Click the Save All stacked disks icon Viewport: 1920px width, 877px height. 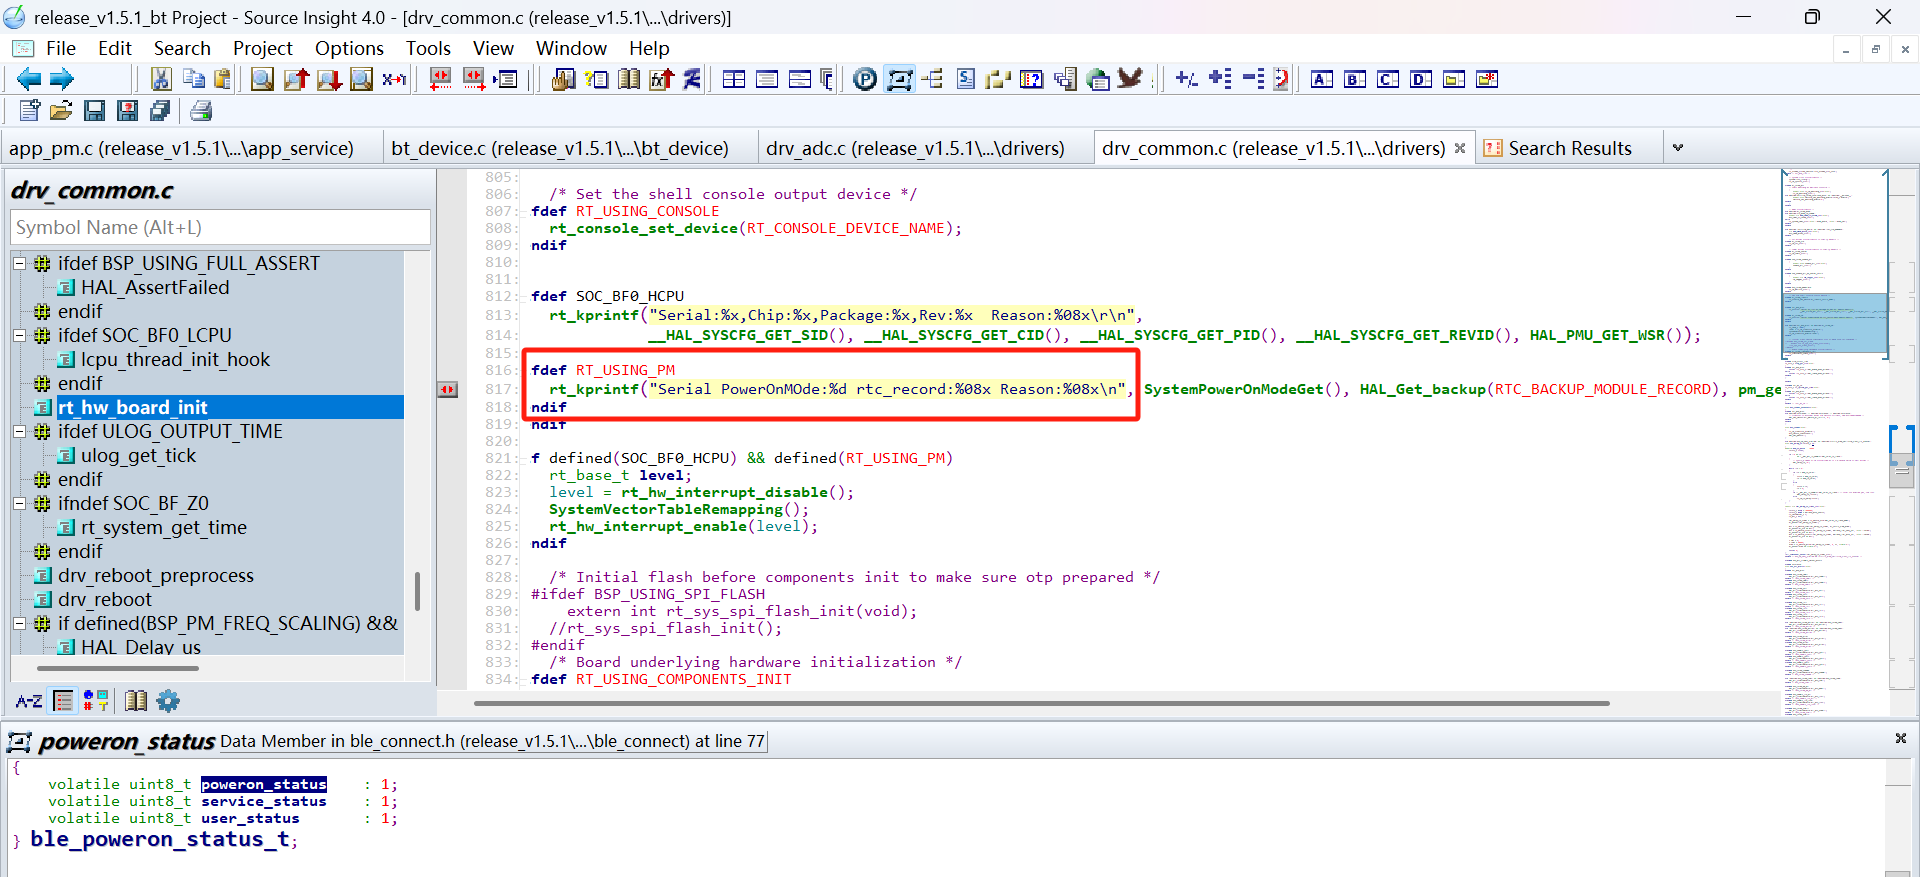160,111
